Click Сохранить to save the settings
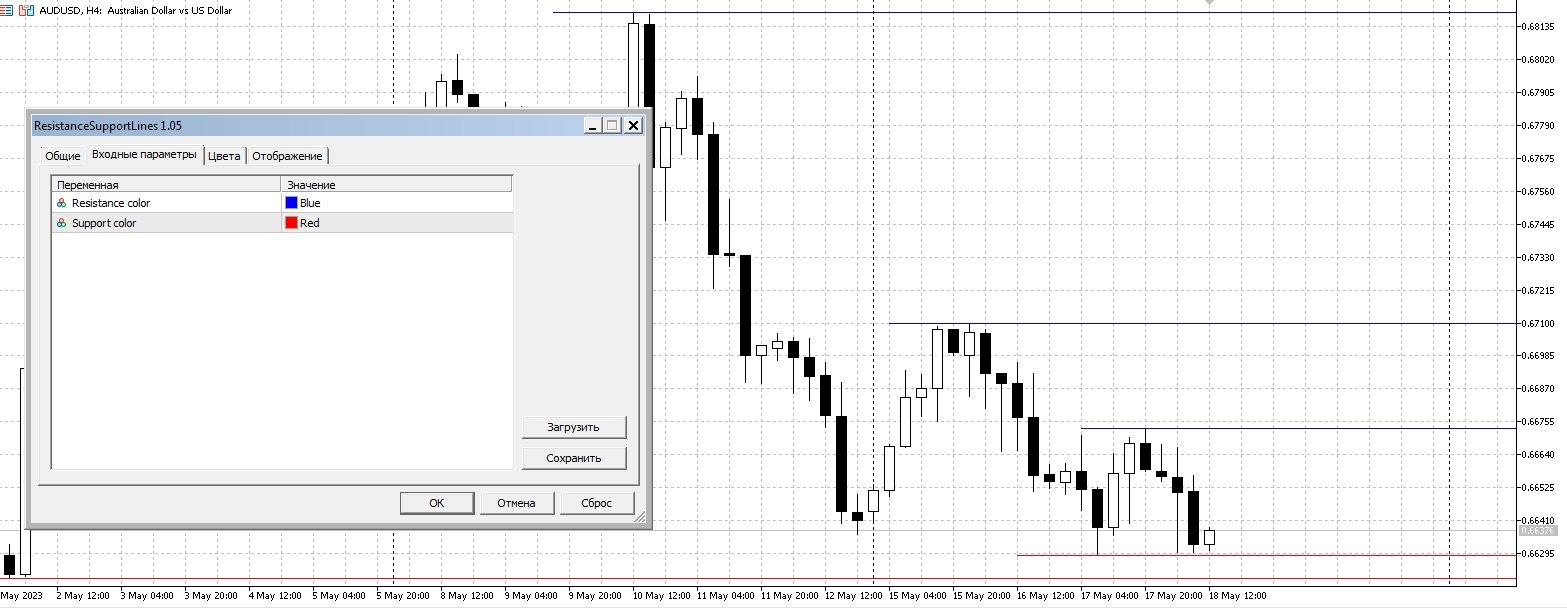The image size is (1567, 608). tap(574, 458)
